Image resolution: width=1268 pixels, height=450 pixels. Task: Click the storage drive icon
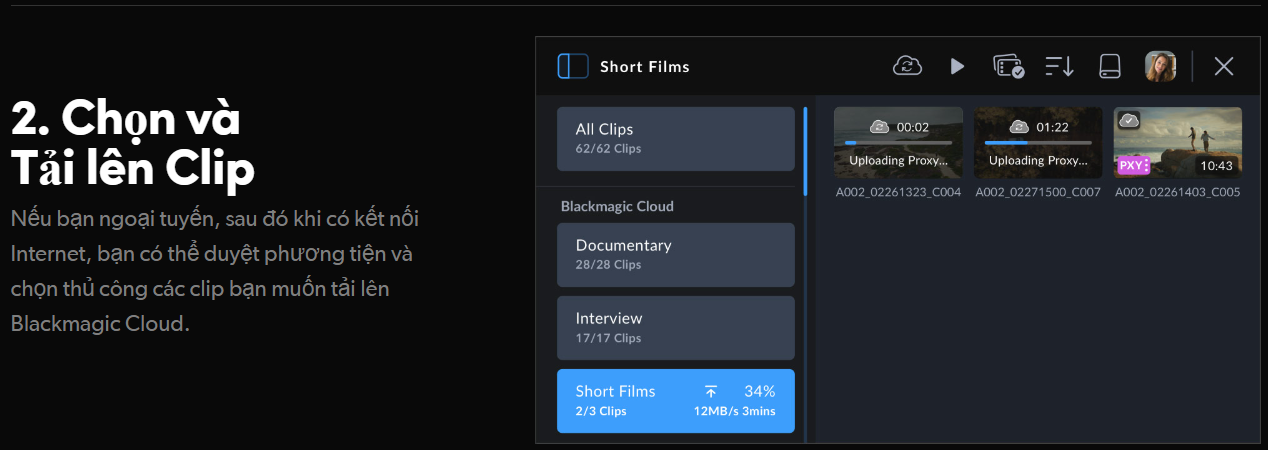pyautogui.click(x=1110, y=66)
